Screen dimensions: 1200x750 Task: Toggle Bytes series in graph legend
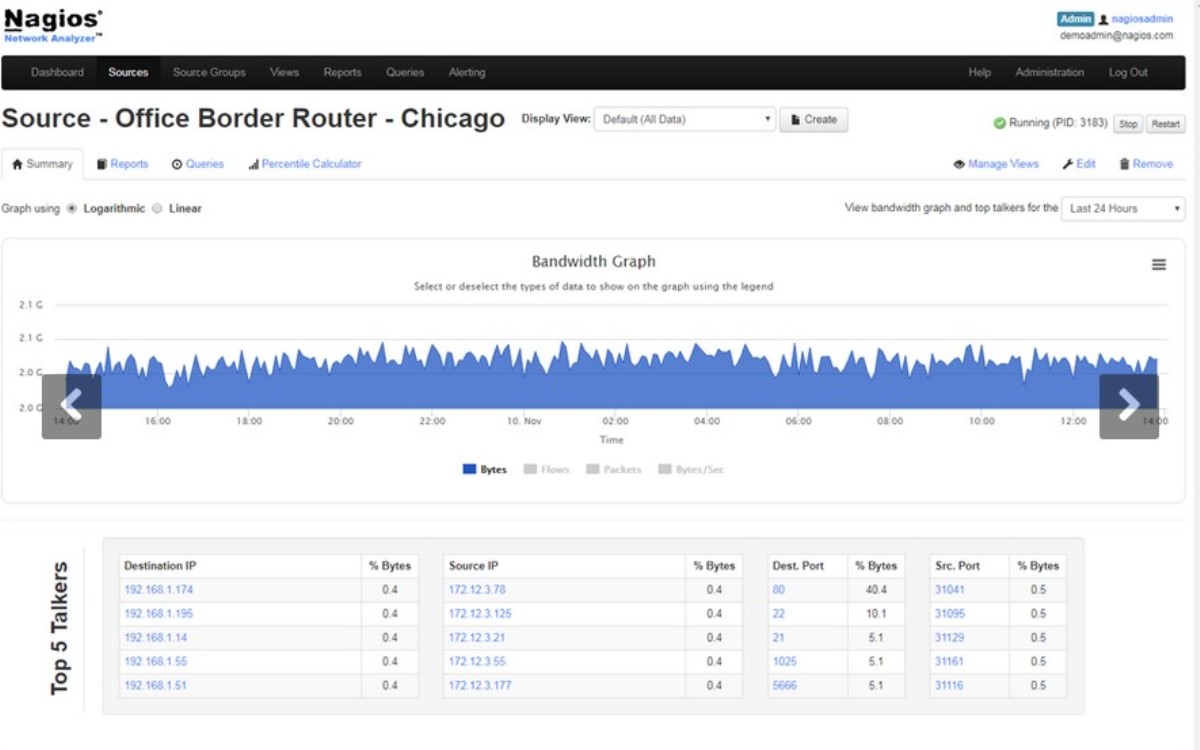coord(485,469)
